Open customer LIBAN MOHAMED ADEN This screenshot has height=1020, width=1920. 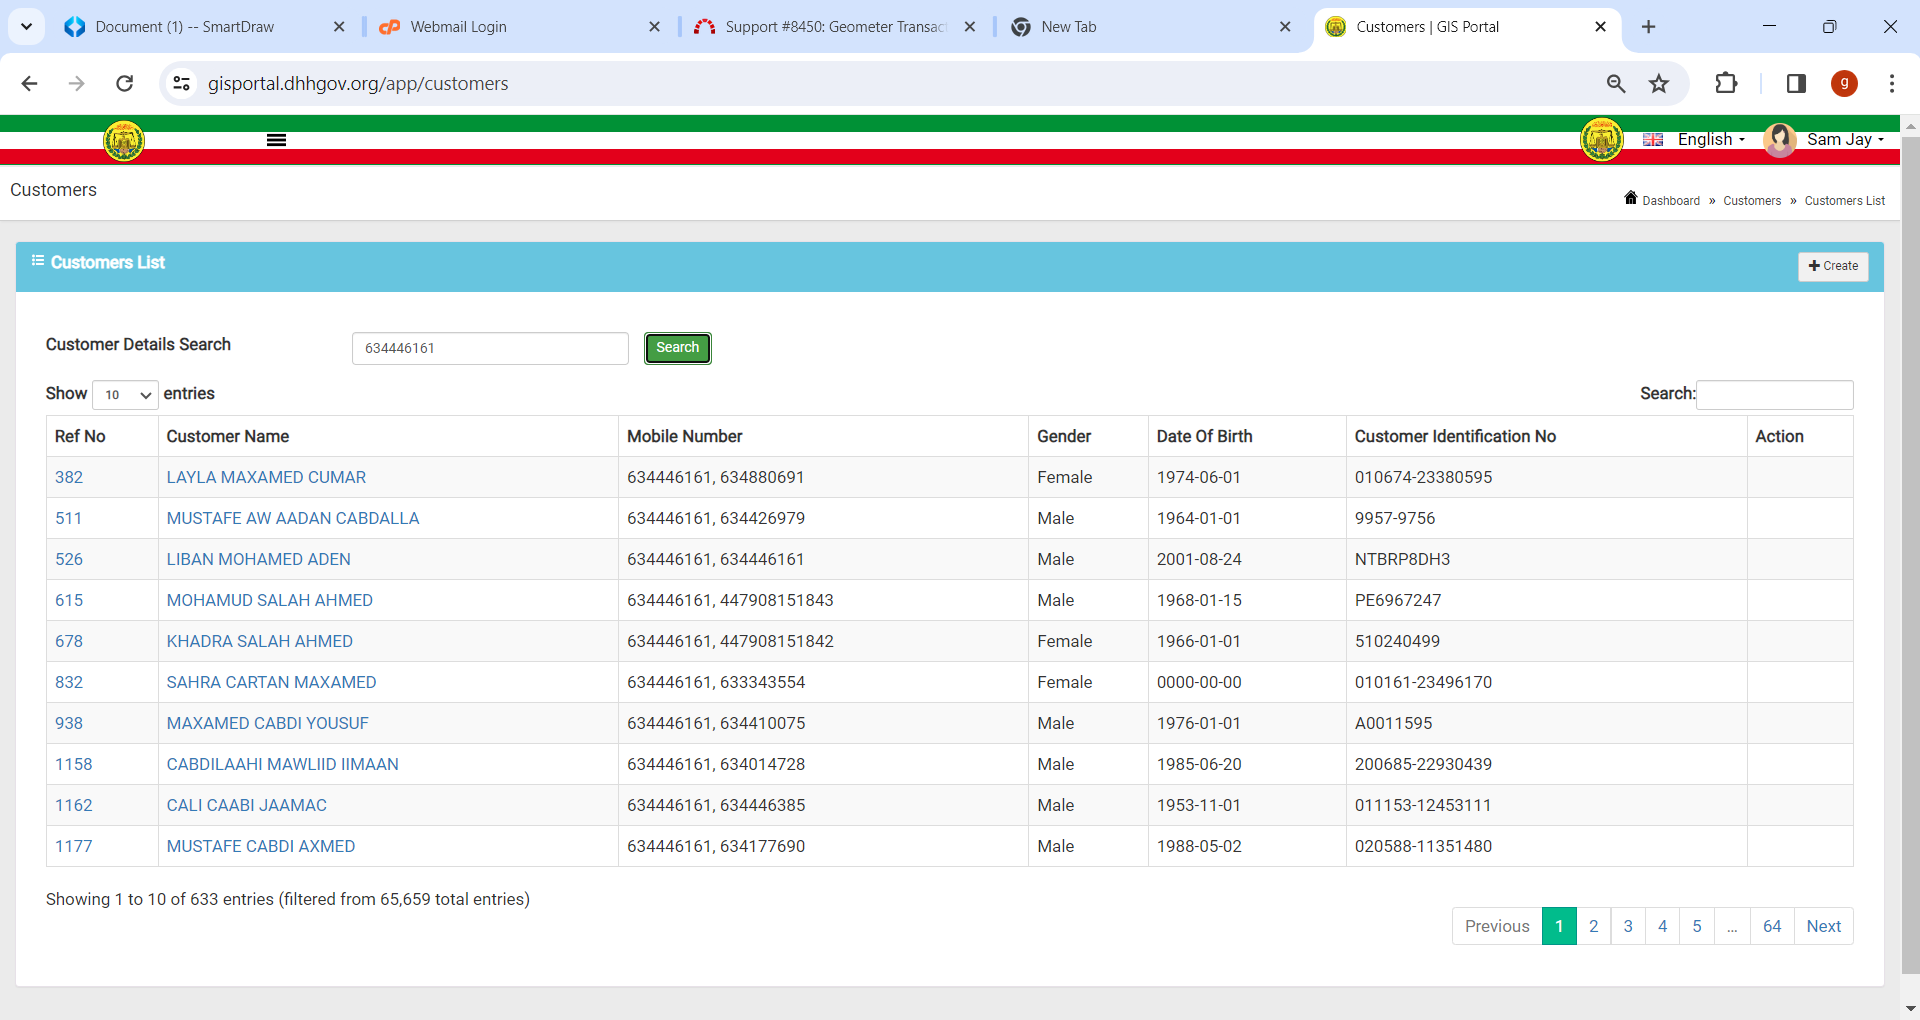click(x=258, y=559)
